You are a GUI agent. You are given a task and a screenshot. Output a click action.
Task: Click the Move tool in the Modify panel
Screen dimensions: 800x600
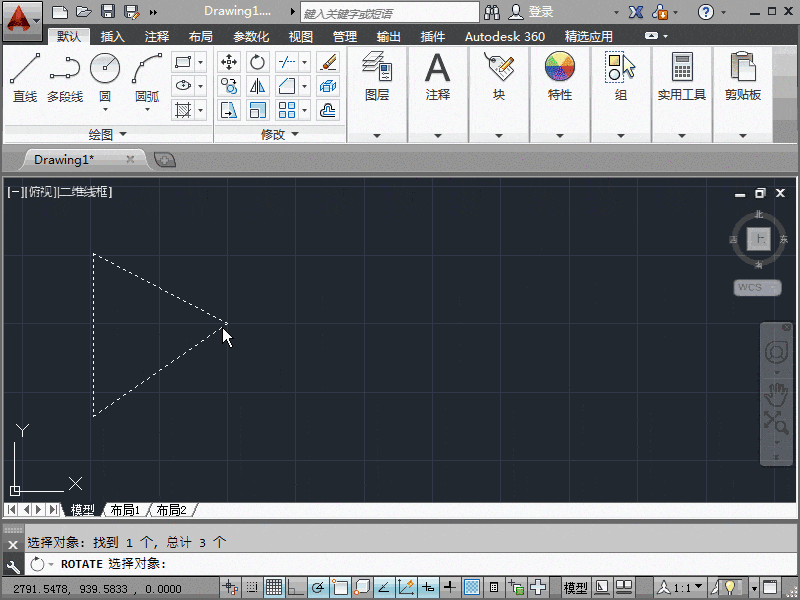tap(227, 62)
